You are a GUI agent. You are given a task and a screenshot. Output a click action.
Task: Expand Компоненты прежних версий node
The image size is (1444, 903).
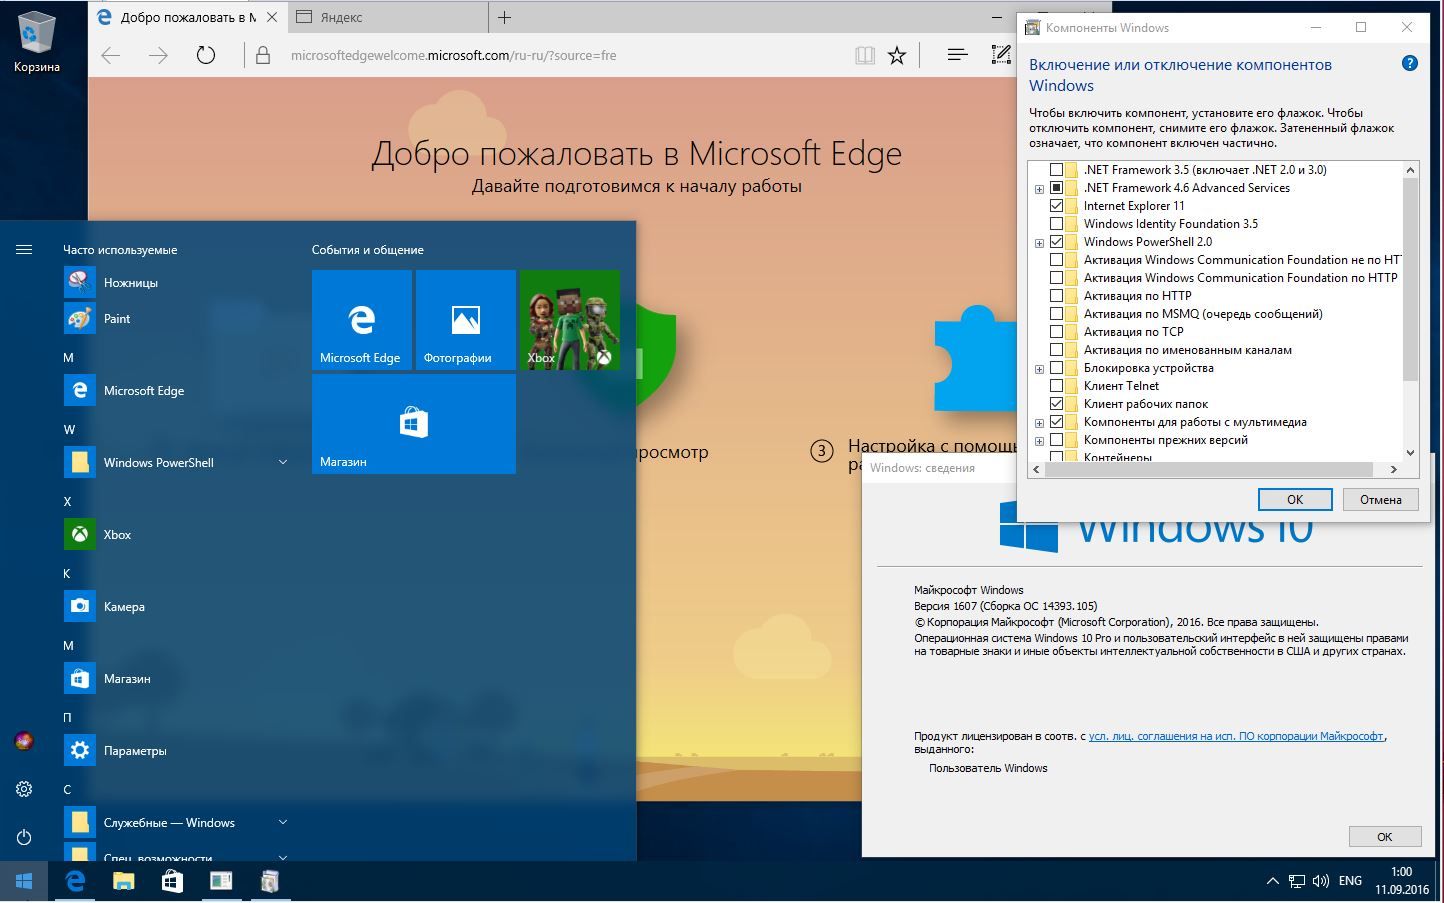coord(1039,441)
